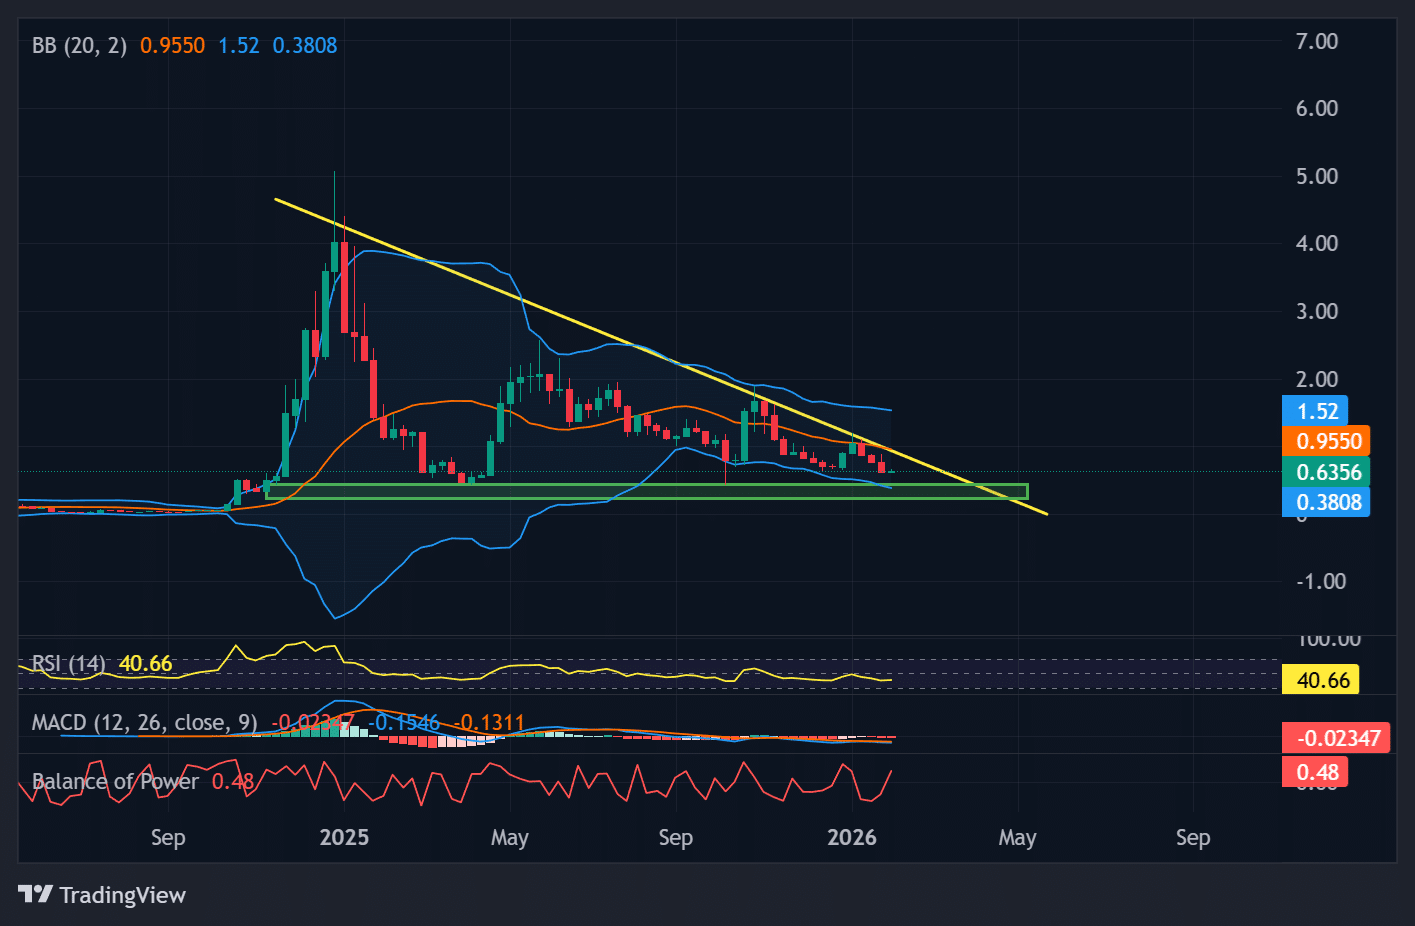Click the 2026 label on the time axis
Viewport: 1415px width, 926px height.
pyautogui.click(x=852, y=838)
